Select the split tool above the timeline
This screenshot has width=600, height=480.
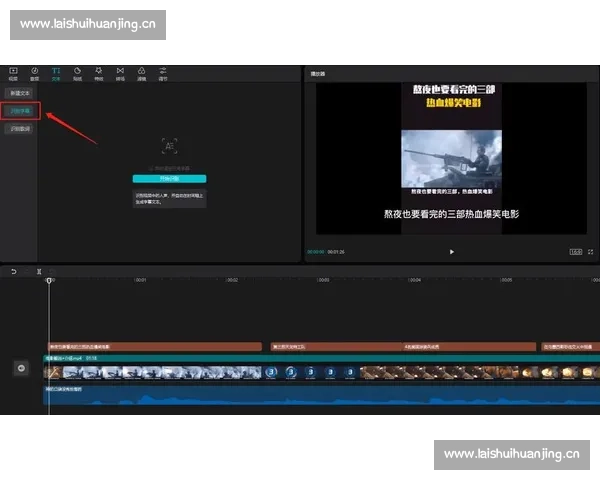[39, 271]
